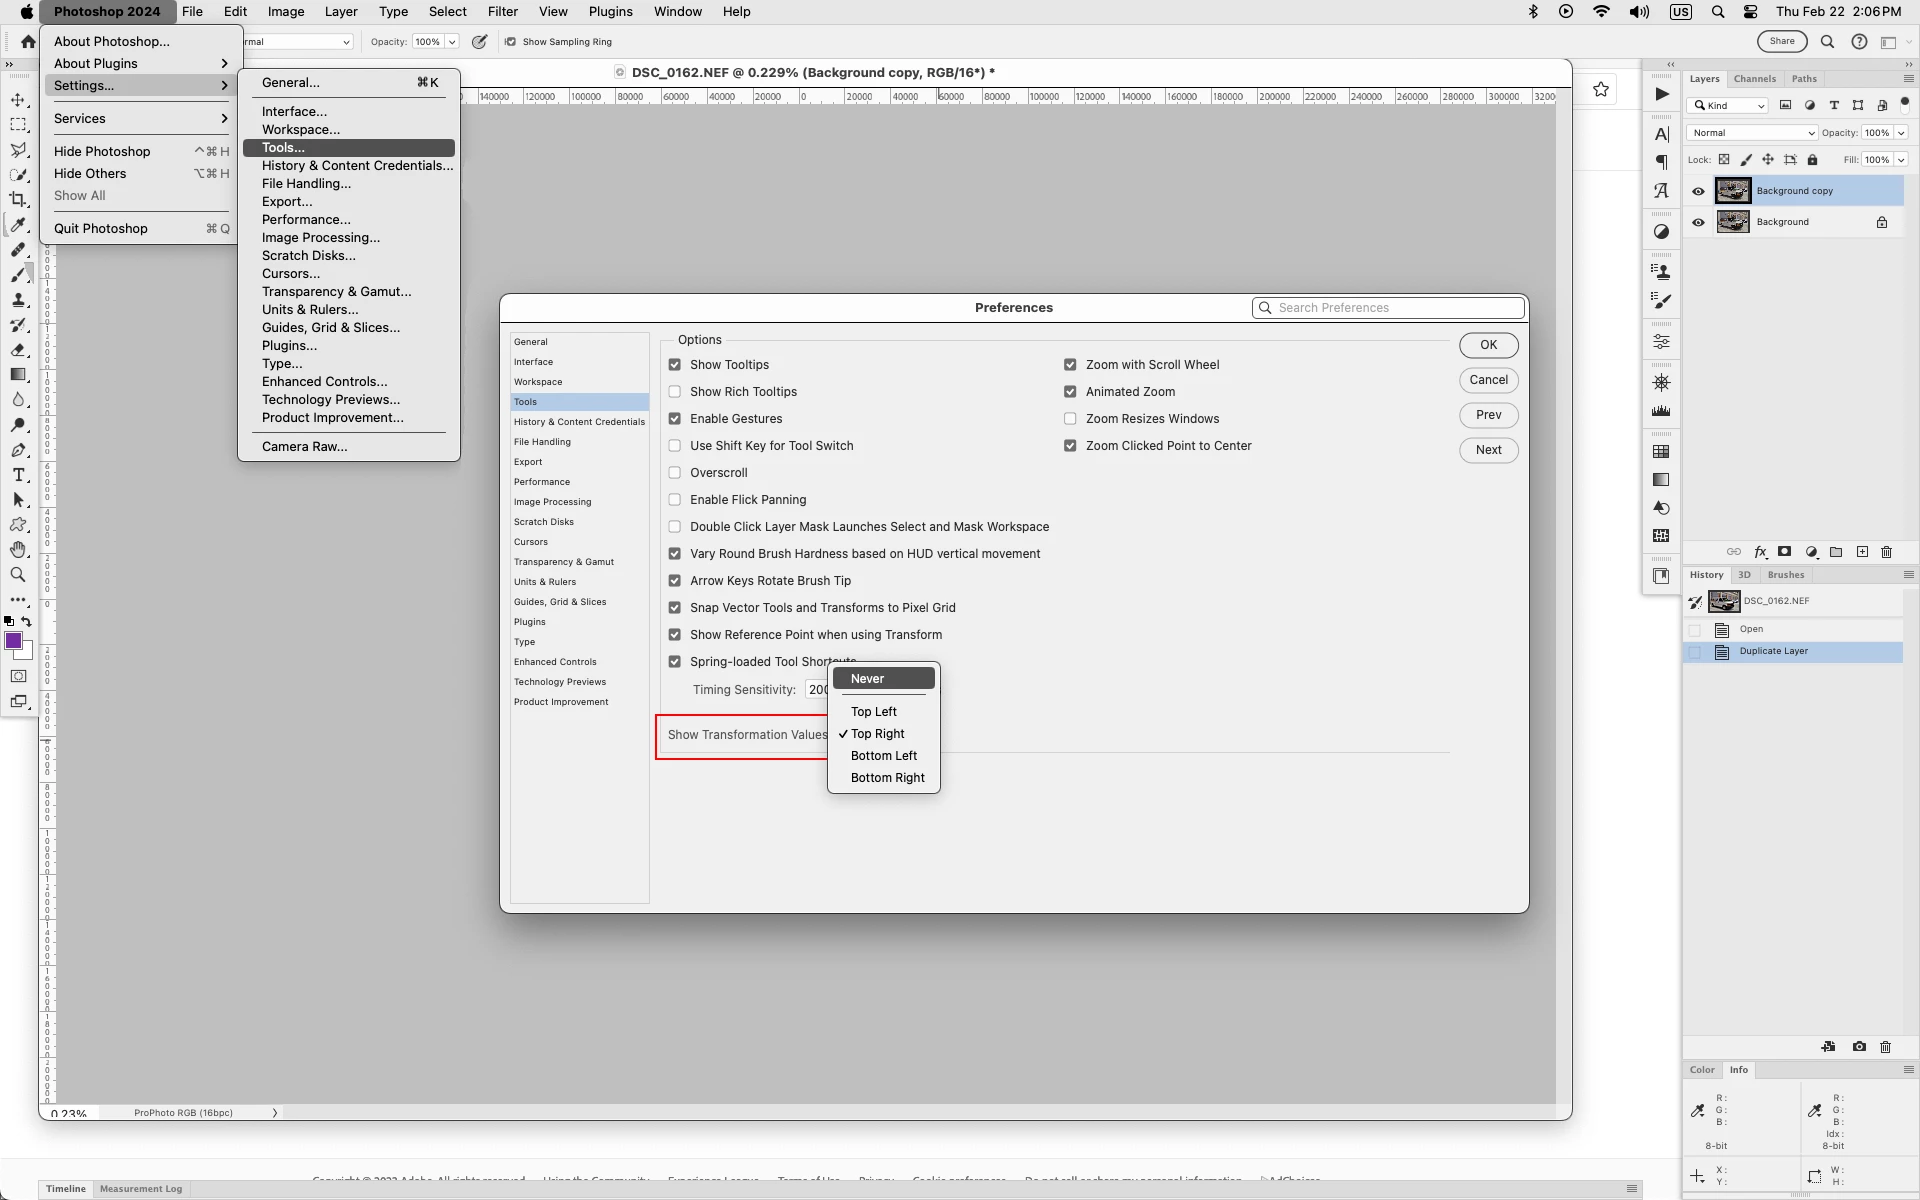The image size is (1920, 1200).
Task: Uncheck Animated Zoom checkbox
Action: (1070, 392)
